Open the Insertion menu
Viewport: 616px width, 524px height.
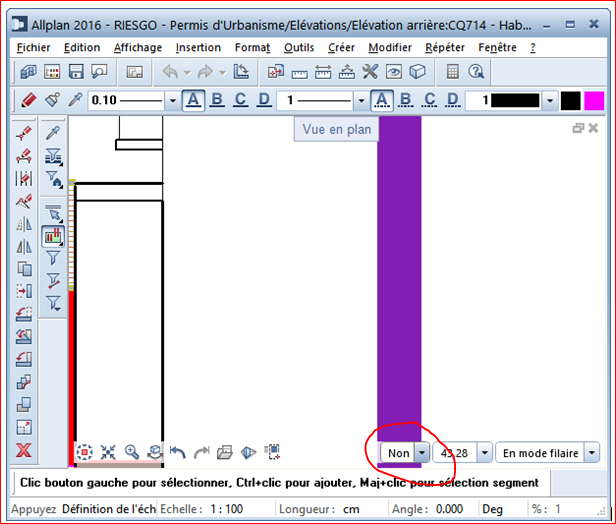198,48
